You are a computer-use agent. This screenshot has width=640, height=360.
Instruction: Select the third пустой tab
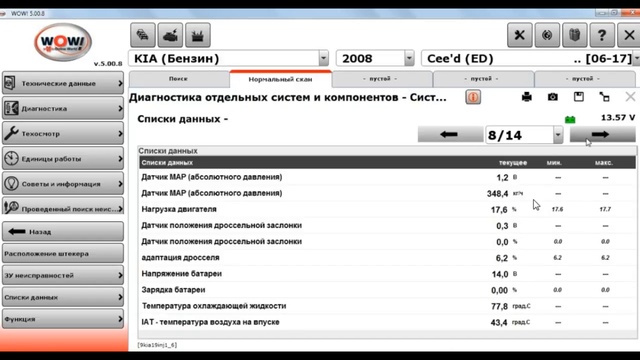click(x=584, y=79)
